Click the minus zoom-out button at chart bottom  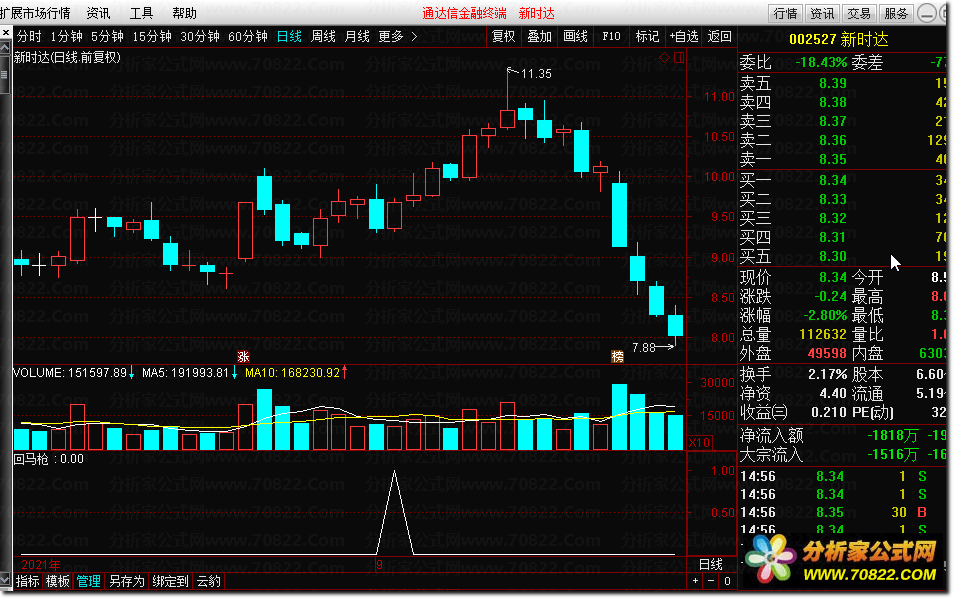click(x=711, y=581)
